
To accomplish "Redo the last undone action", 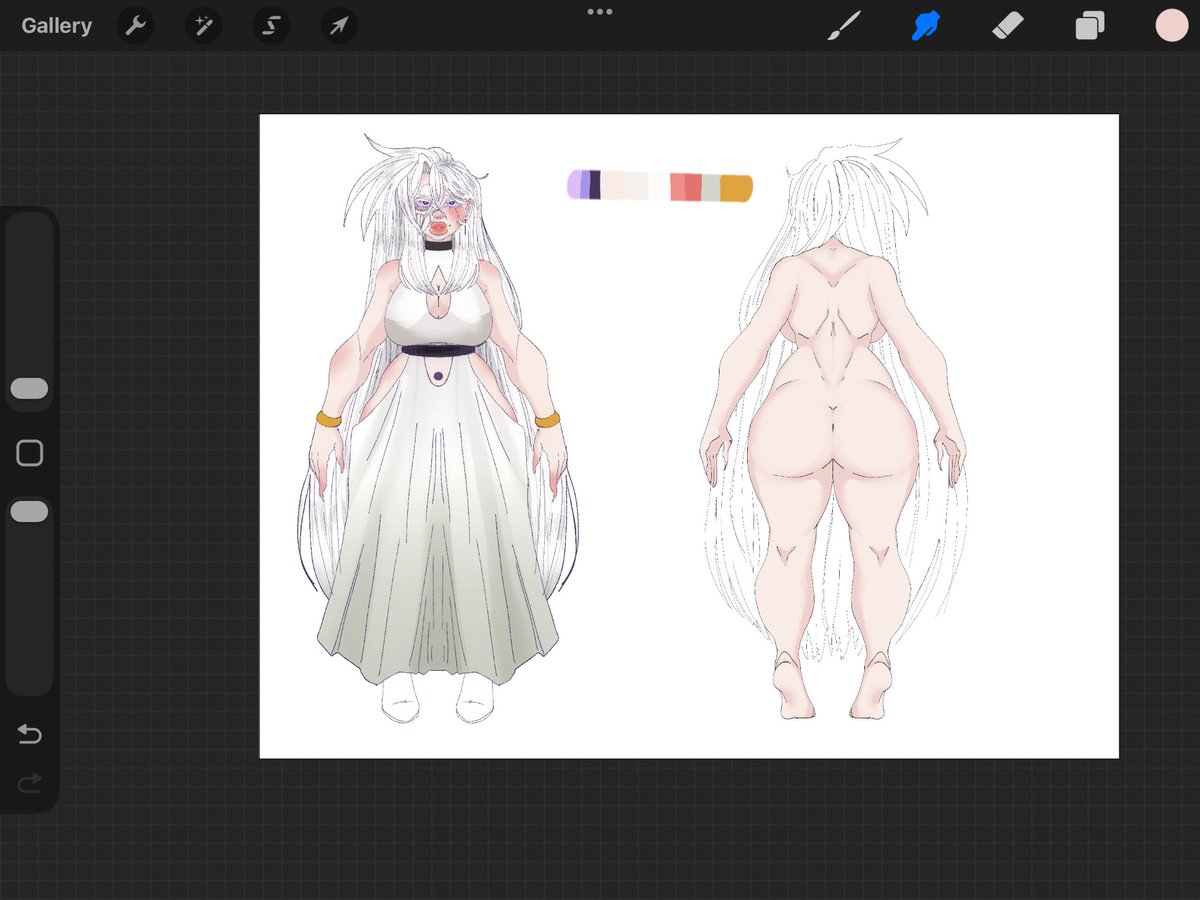I will pos(30,783).
